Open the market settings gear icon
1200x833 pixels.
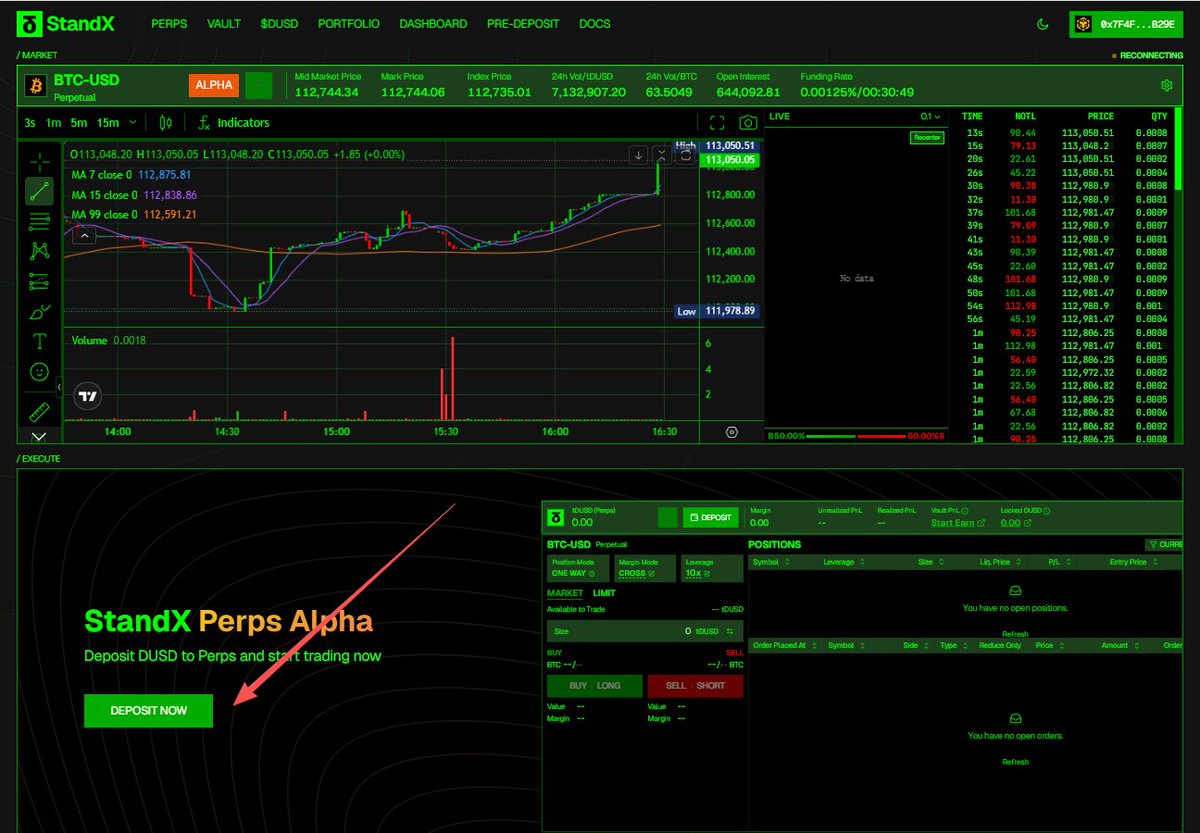point(1166,85)
